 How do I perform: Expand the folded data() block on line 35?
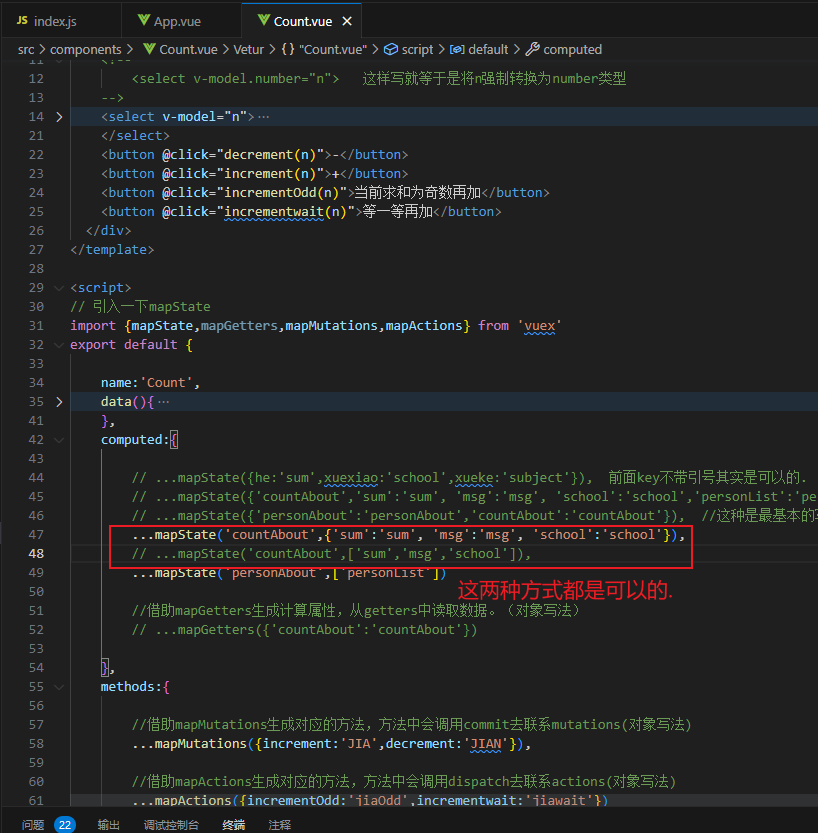[59, 402]
